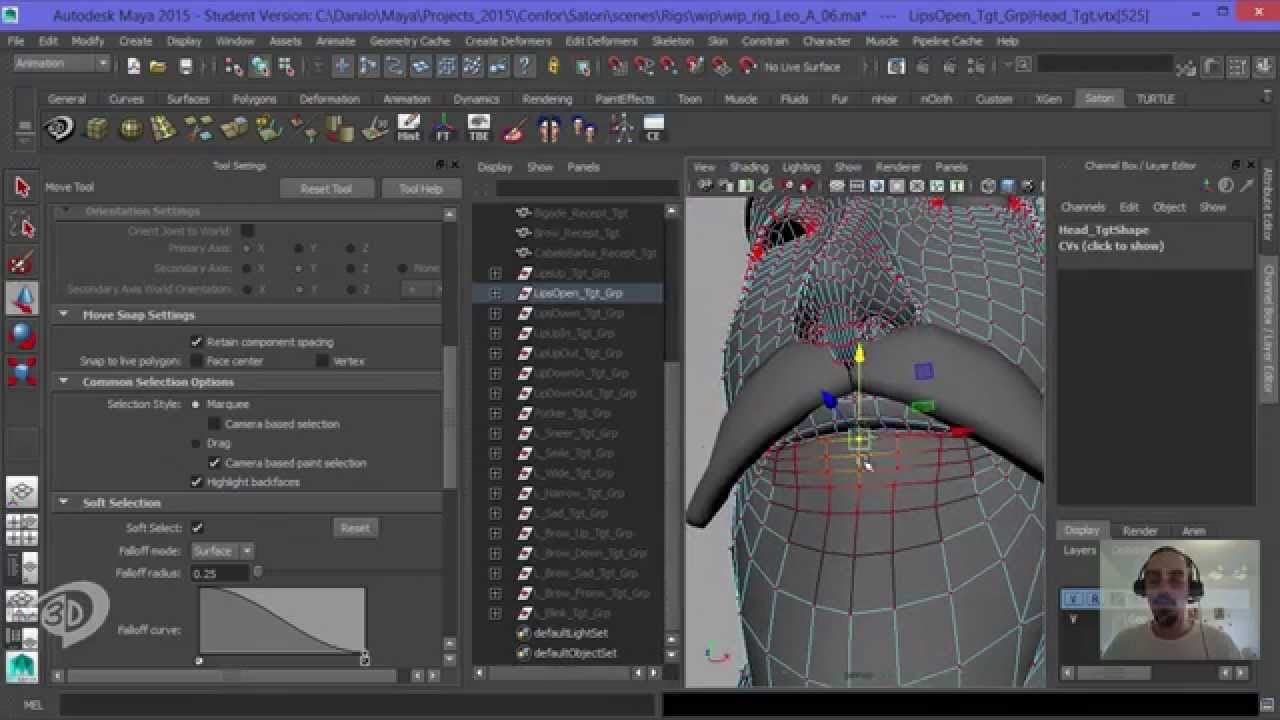Image resolution: width=1280 pixels, height=720 pixels.
Task: Expand the LipsOpen_Tgt_Grp outliner node
Action: click(x=495, y=293)
